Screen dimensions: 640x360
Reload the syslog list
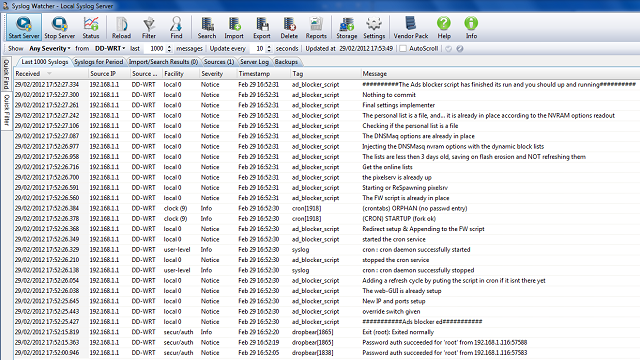click(121, 27)
